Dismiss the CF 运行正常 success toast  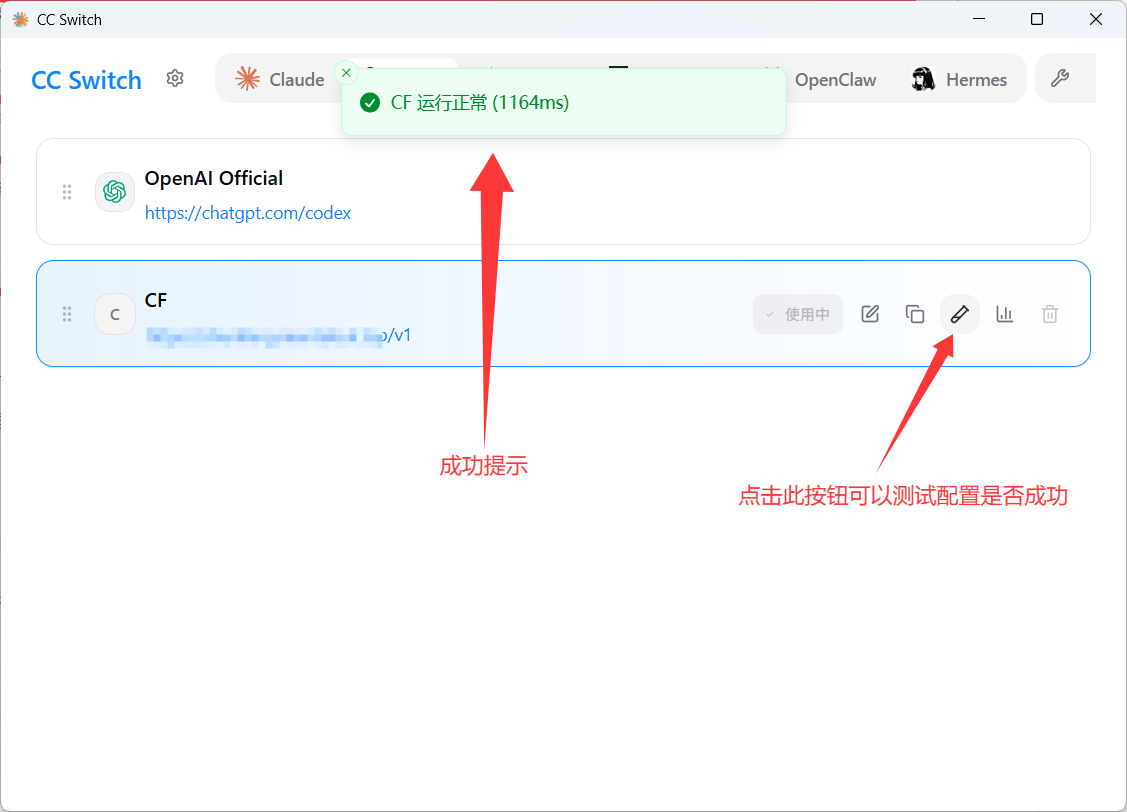(345, 72)
